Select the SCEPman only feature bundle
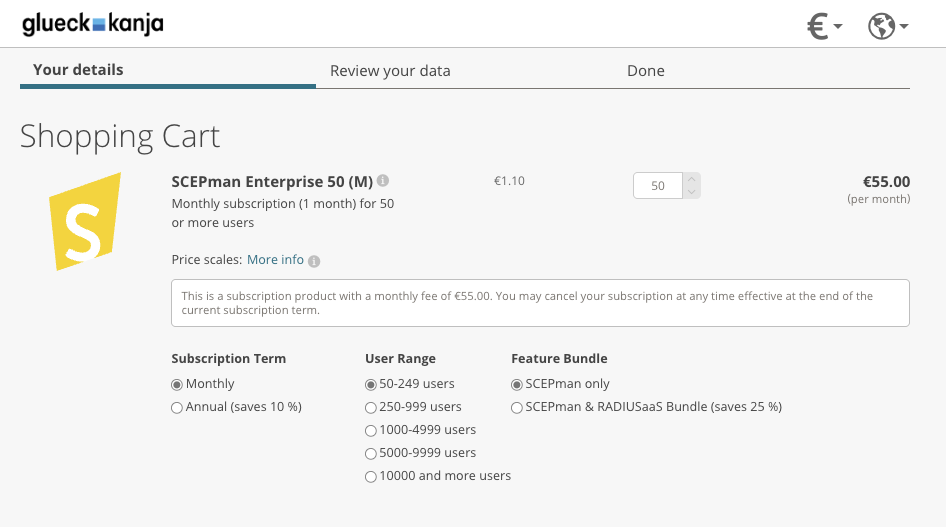This screenshot has width=946, height=527. 517,384
